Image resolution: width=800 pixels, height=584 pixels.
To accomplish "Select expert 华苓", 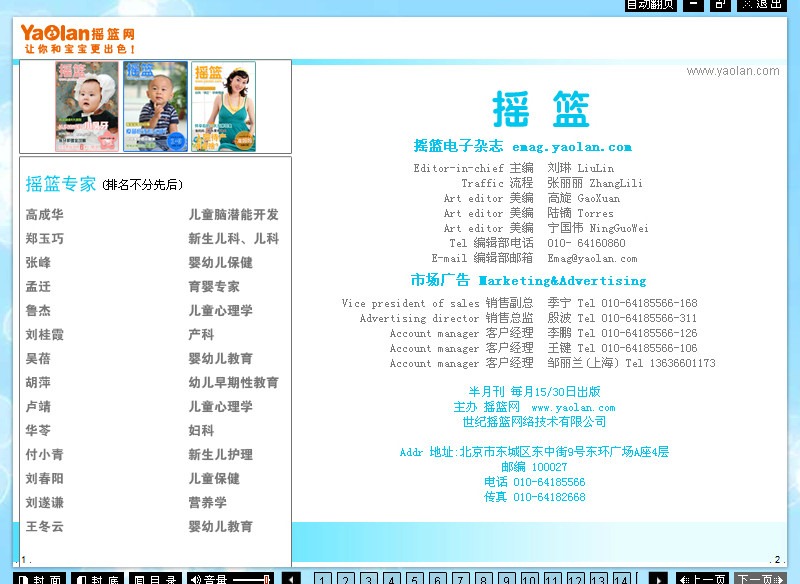I will [x=38, y=430].
